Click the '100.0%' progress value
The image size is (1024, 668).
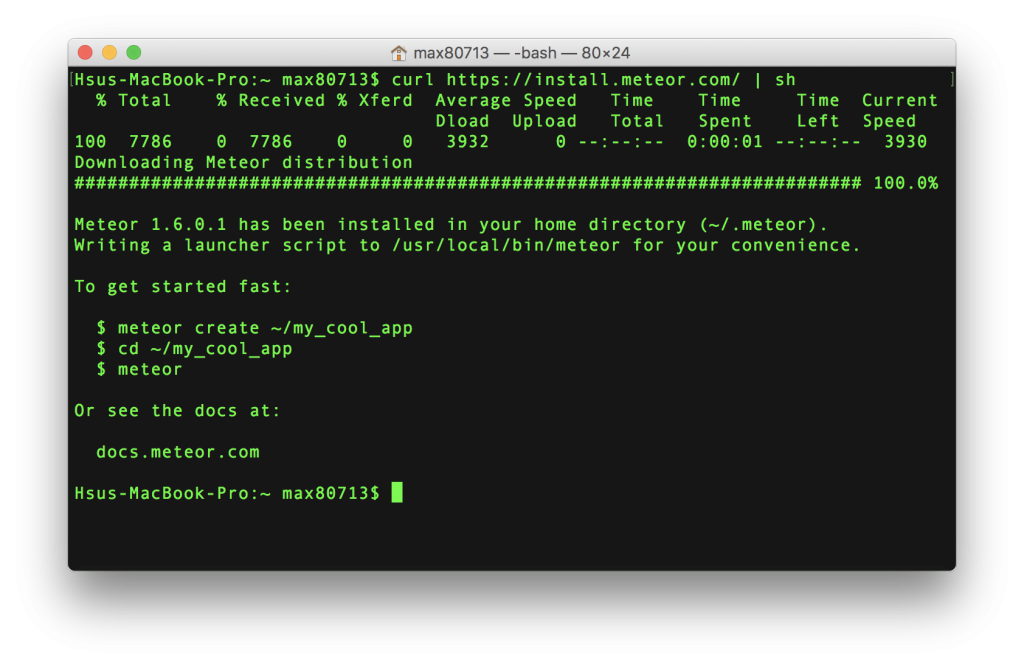[906, 183]
